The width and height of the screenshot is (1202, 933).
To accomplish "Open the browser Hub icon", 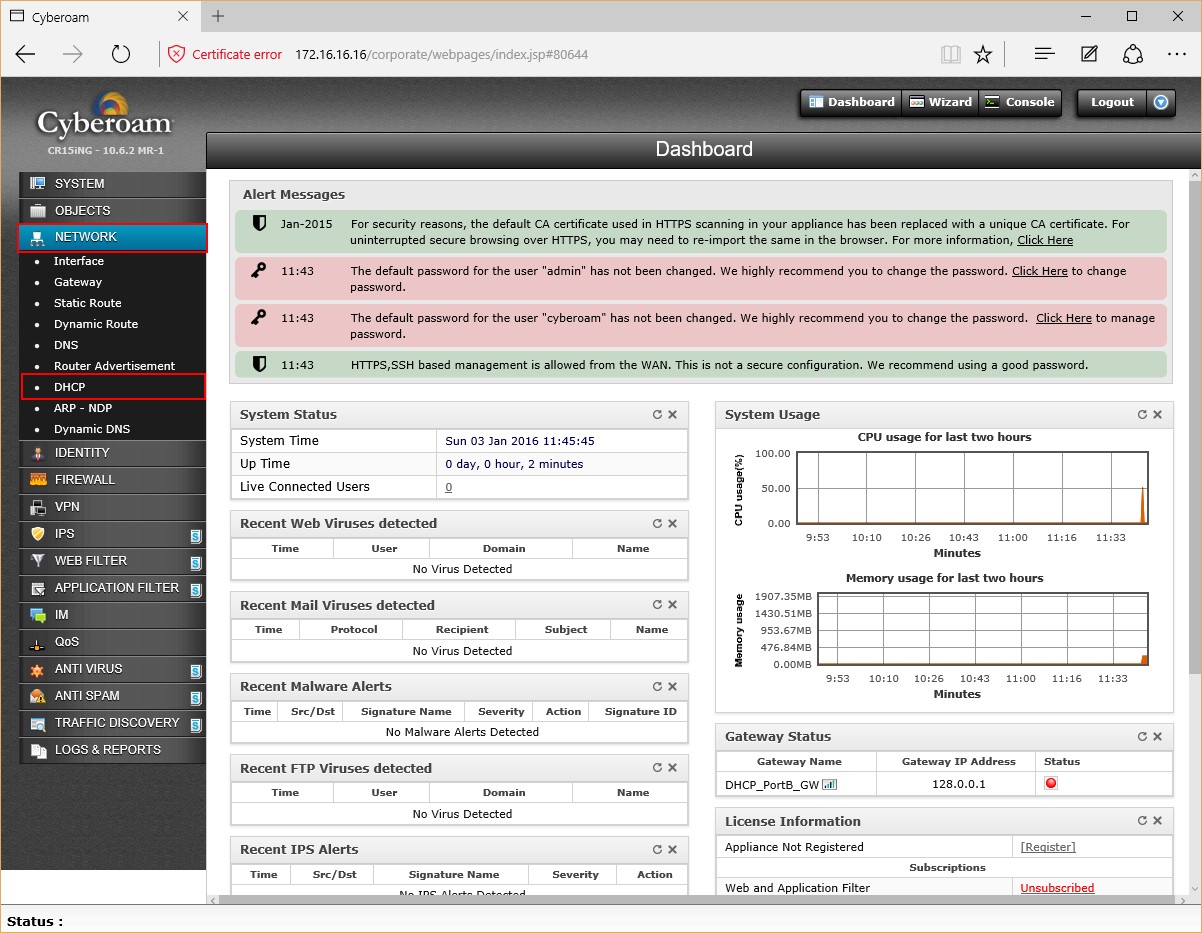I will tap(1045, 54).
